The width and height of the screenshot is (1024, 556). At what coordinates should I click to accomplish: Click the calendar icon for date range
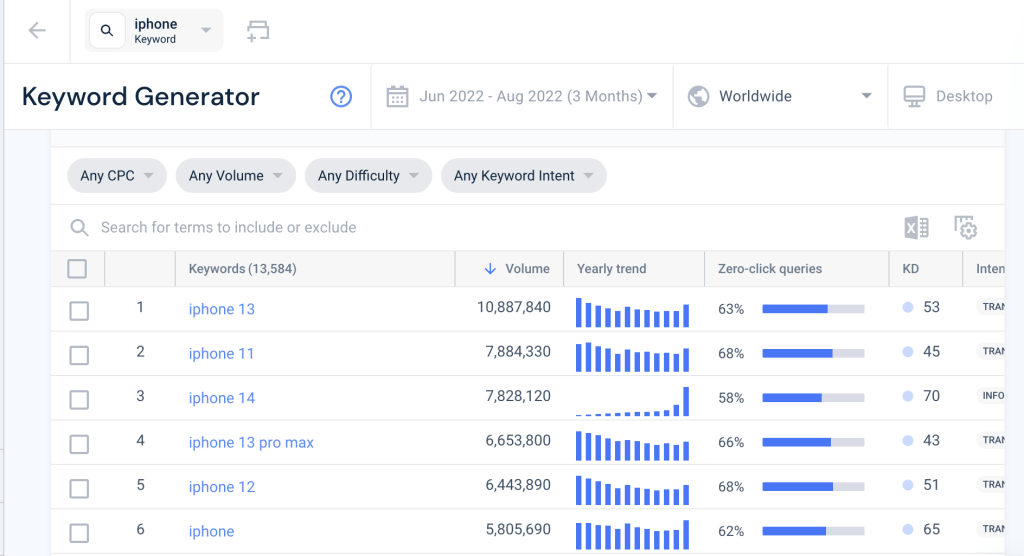pyautogui.click(x=397, y=97)
